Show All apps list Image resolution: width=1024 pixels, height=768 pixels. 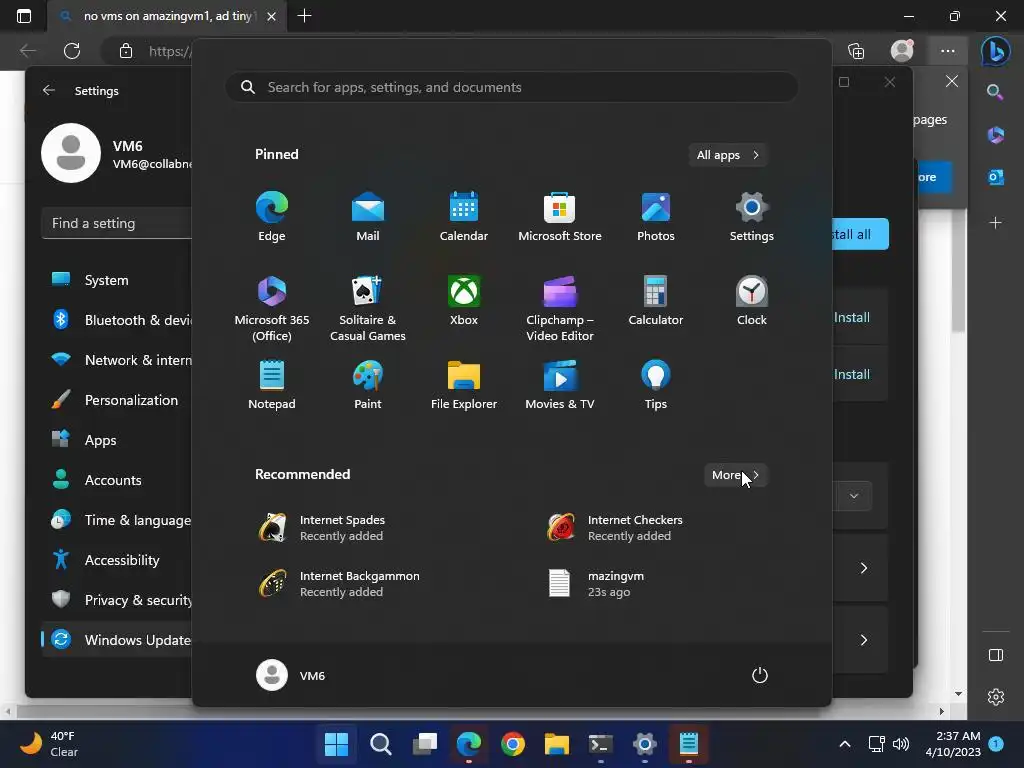coord(728,155)
